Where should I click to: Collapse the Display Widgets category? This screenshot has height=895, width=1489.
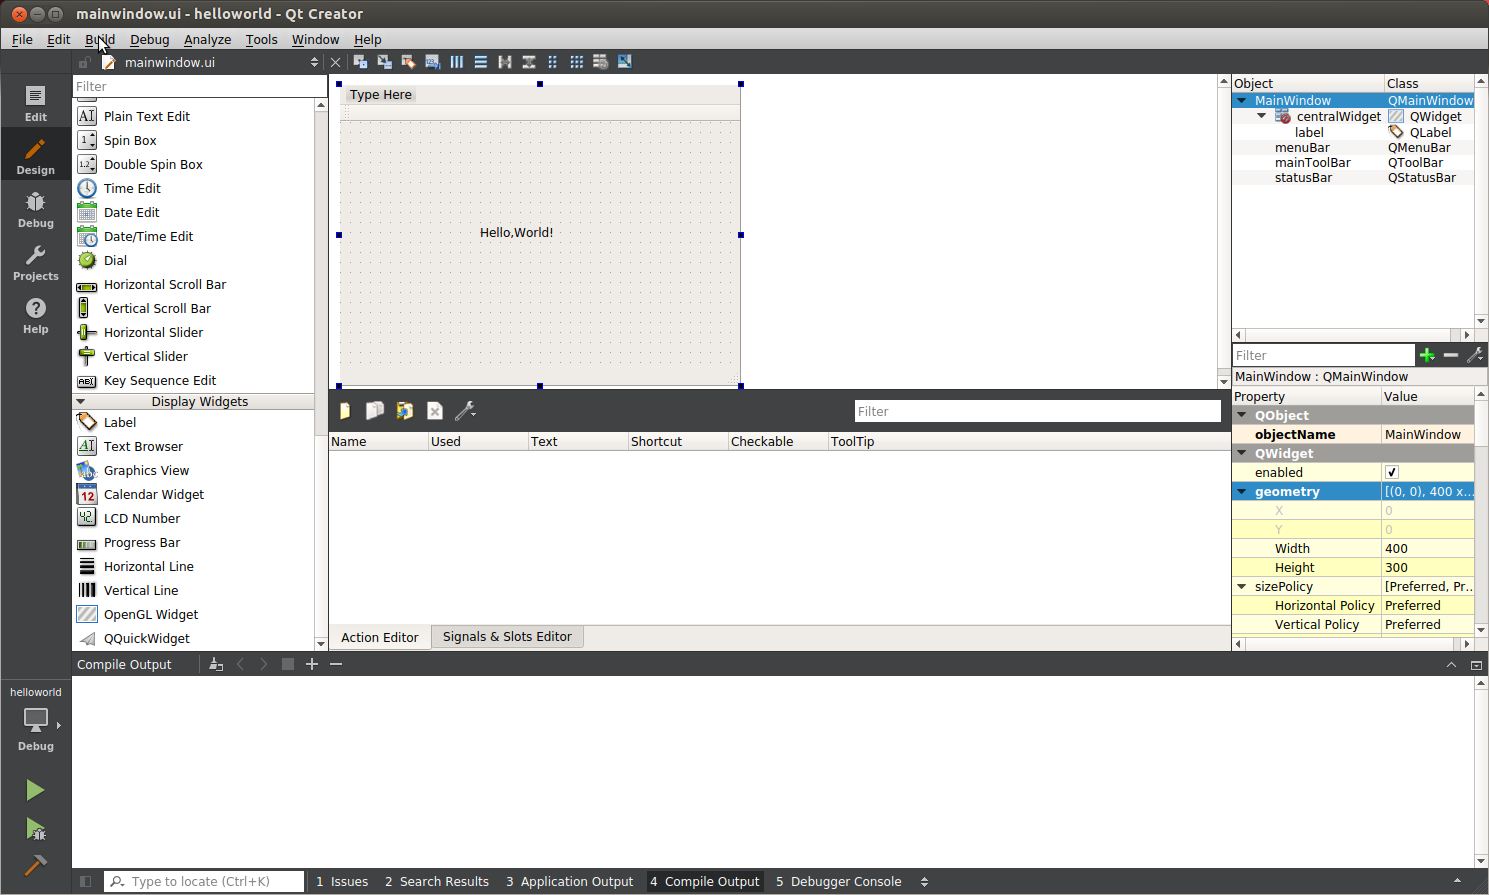click(x=81, y=402)
